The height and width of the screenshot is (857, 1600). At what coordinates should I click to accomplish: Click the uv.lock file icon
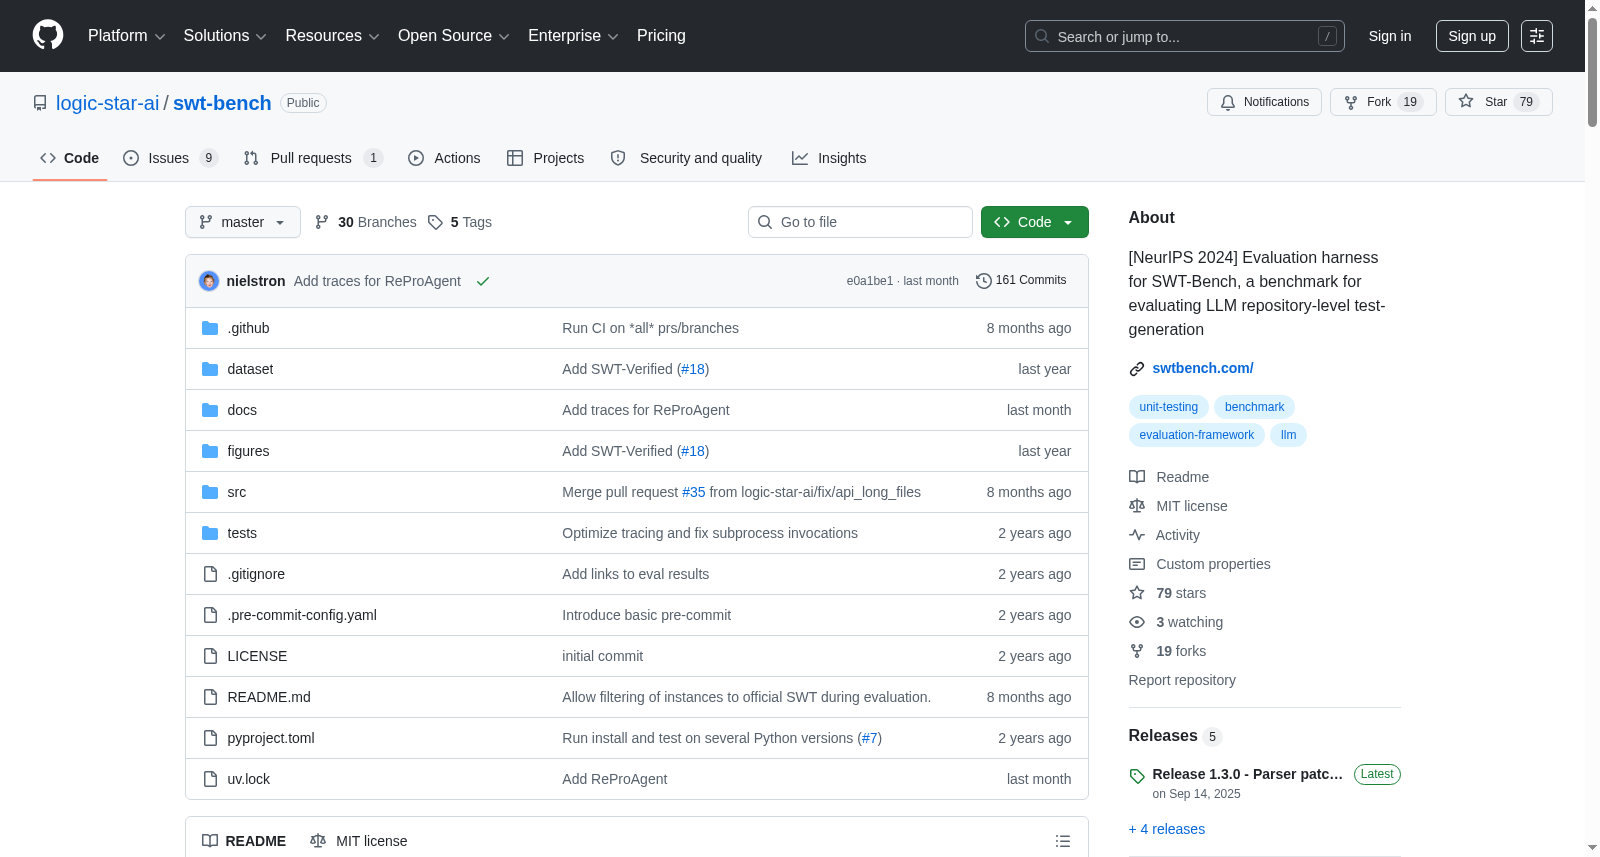pos(210,779)
